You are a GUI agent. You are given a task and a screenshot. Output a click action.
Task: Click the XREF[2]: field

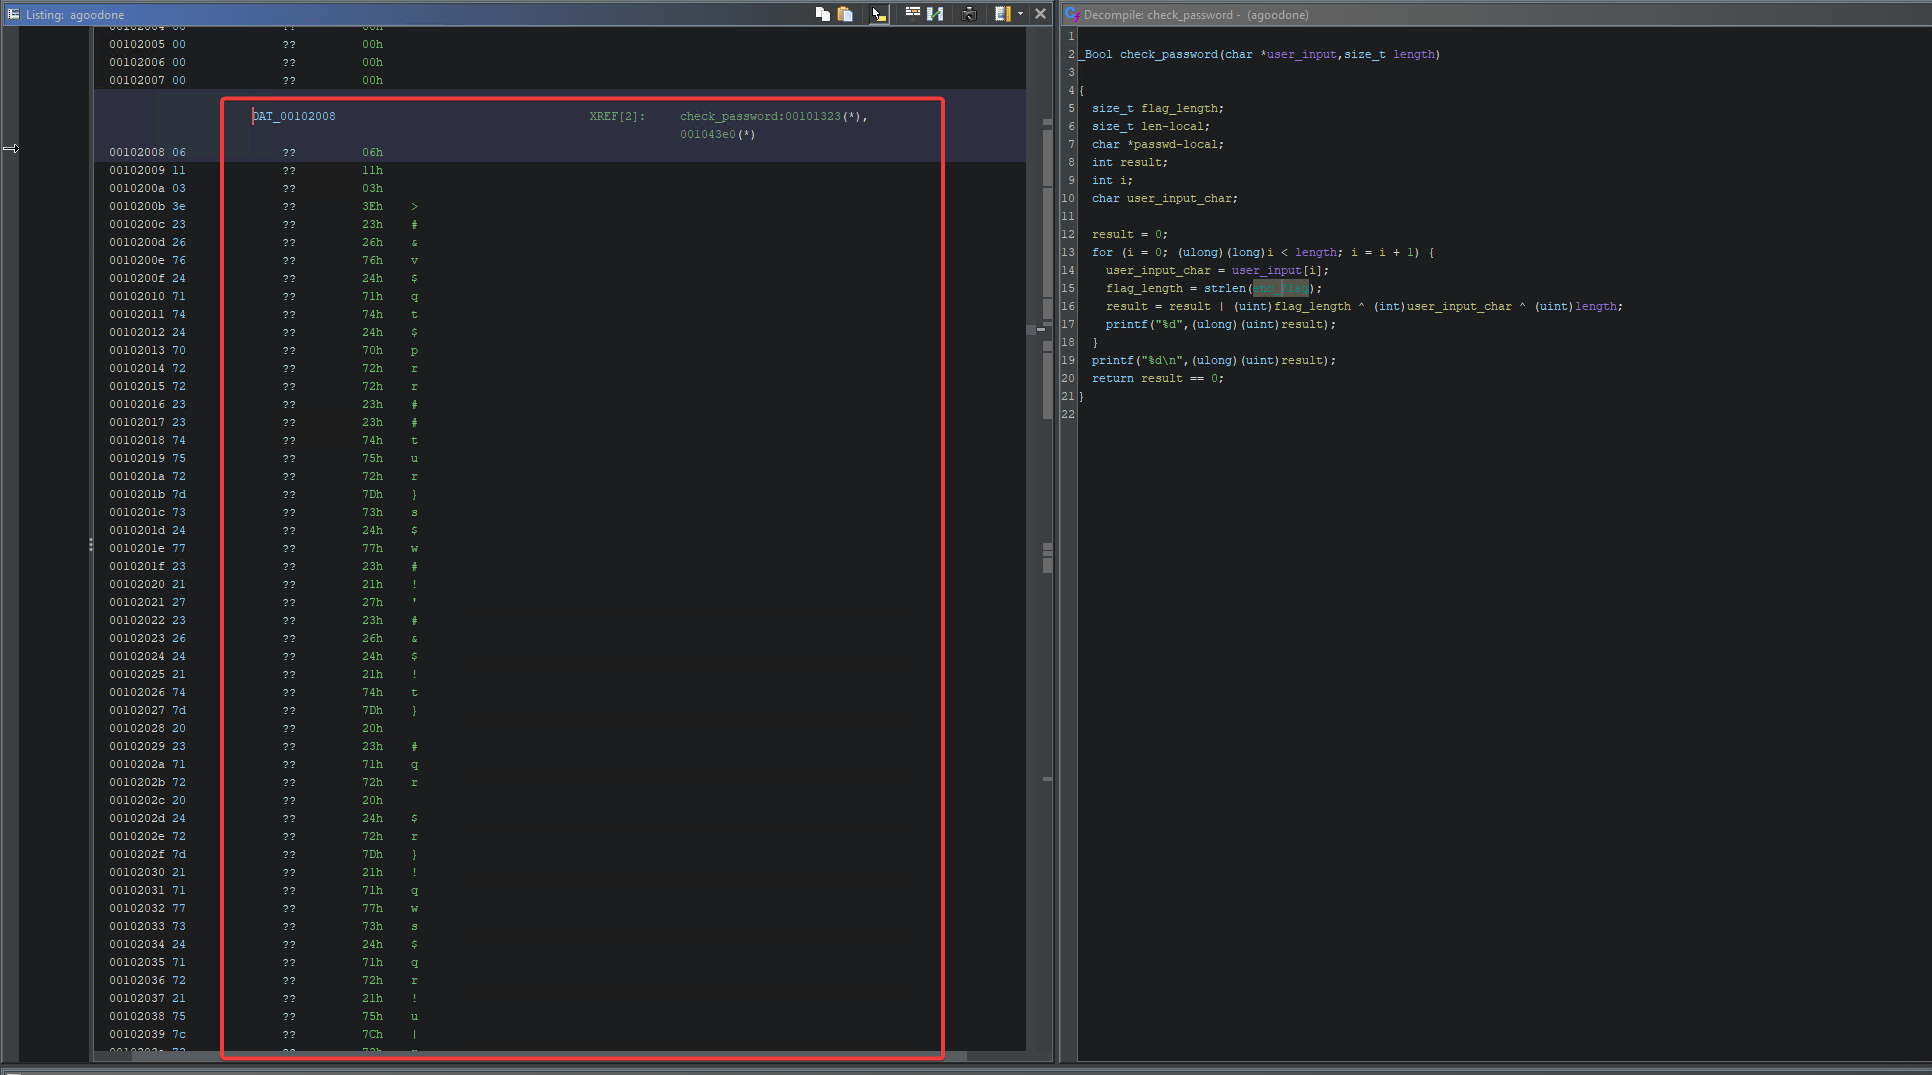point(617,116)
